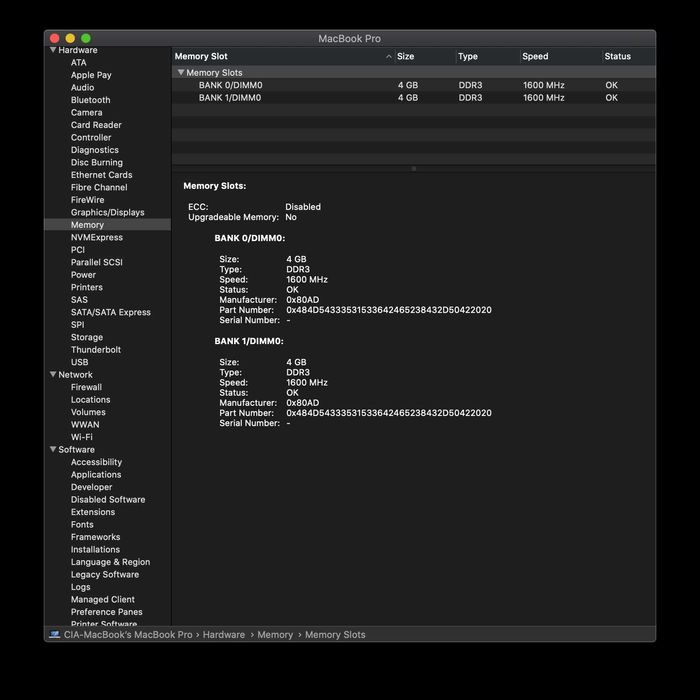Image resolution: width=700 pixels, height=700 pixels.
Task: Show Fonts information
Action: 82,525
